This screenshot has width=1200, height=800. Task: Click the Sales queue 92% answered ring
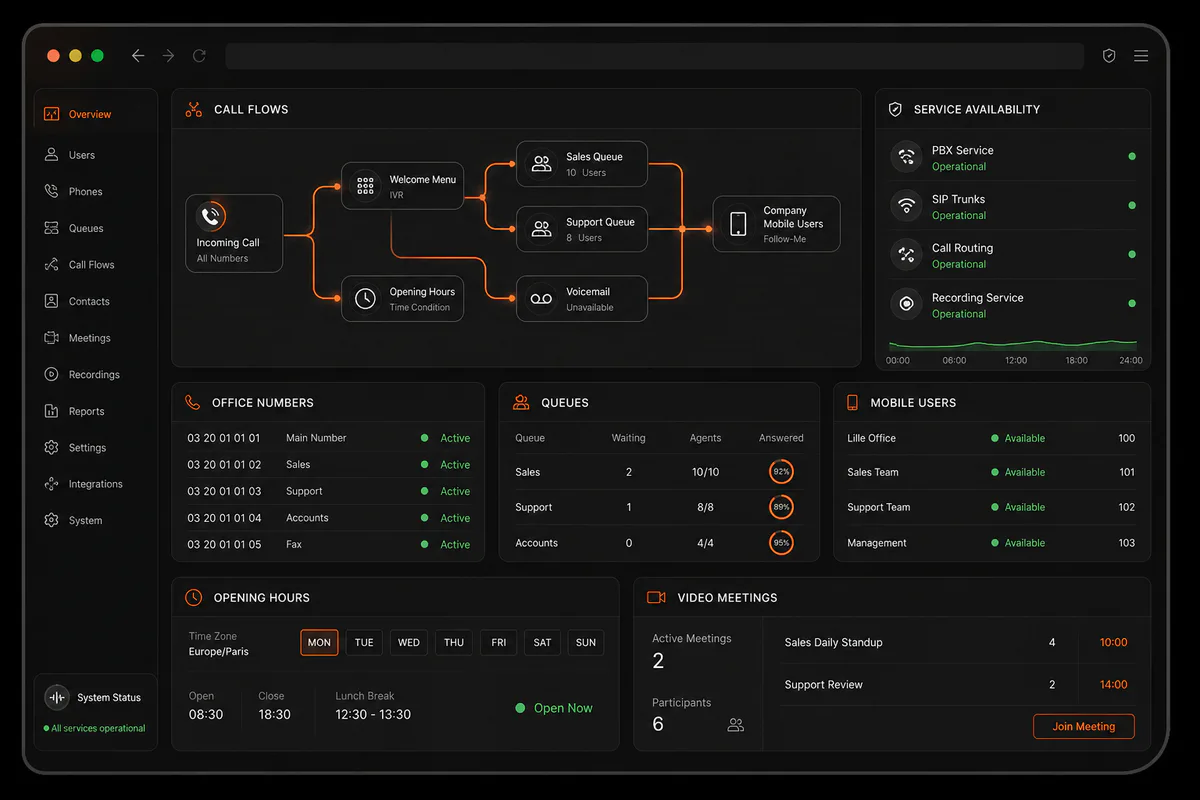(x=781, y=471)
